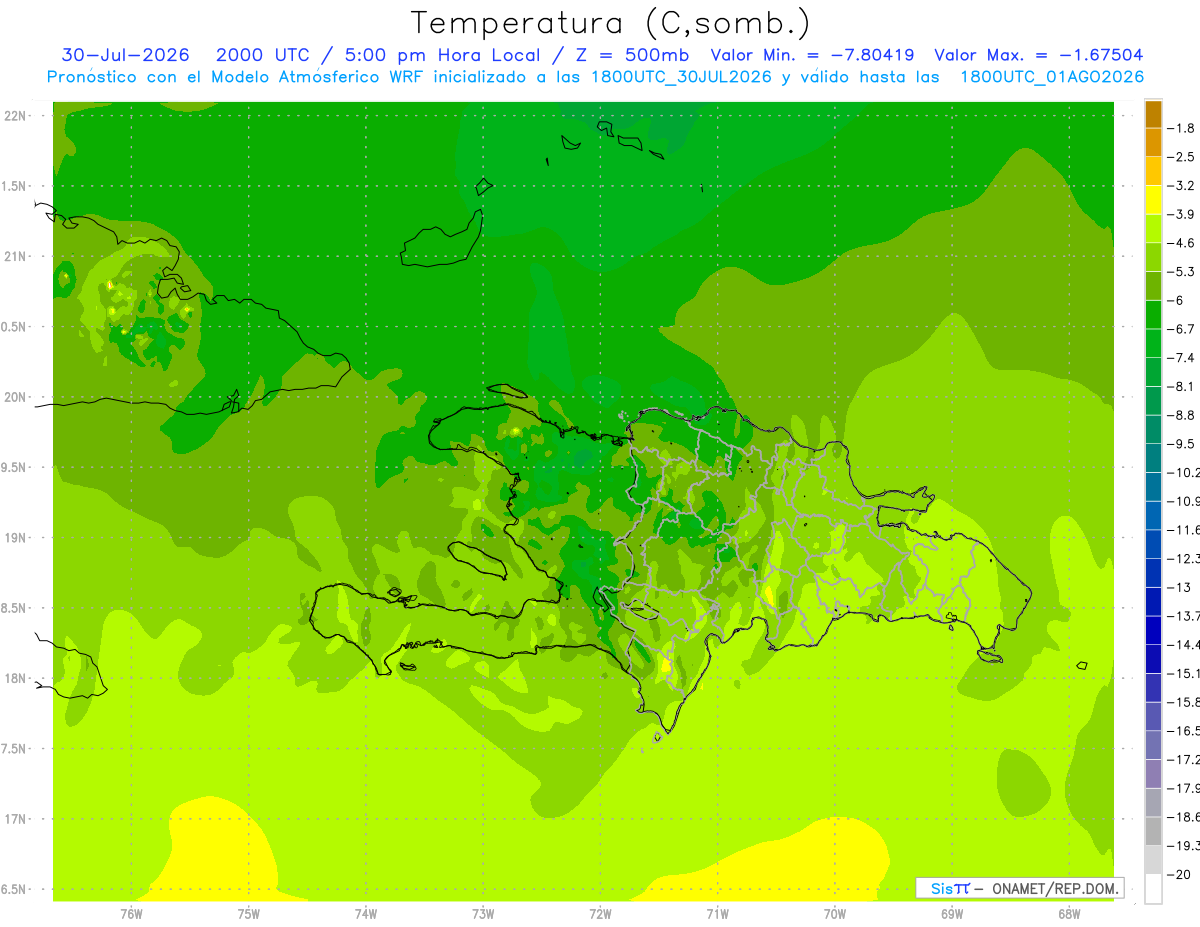This screenshot has height=927, width=1200.
Task: Pick the white swatch below -20
Action: coord(1153,888)
